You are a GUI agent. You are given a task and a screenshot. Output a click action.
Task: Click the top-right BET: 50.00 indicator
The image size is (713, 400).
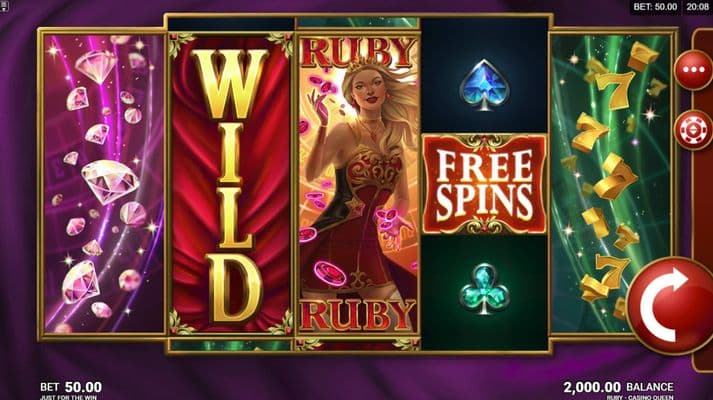[655, 7]
